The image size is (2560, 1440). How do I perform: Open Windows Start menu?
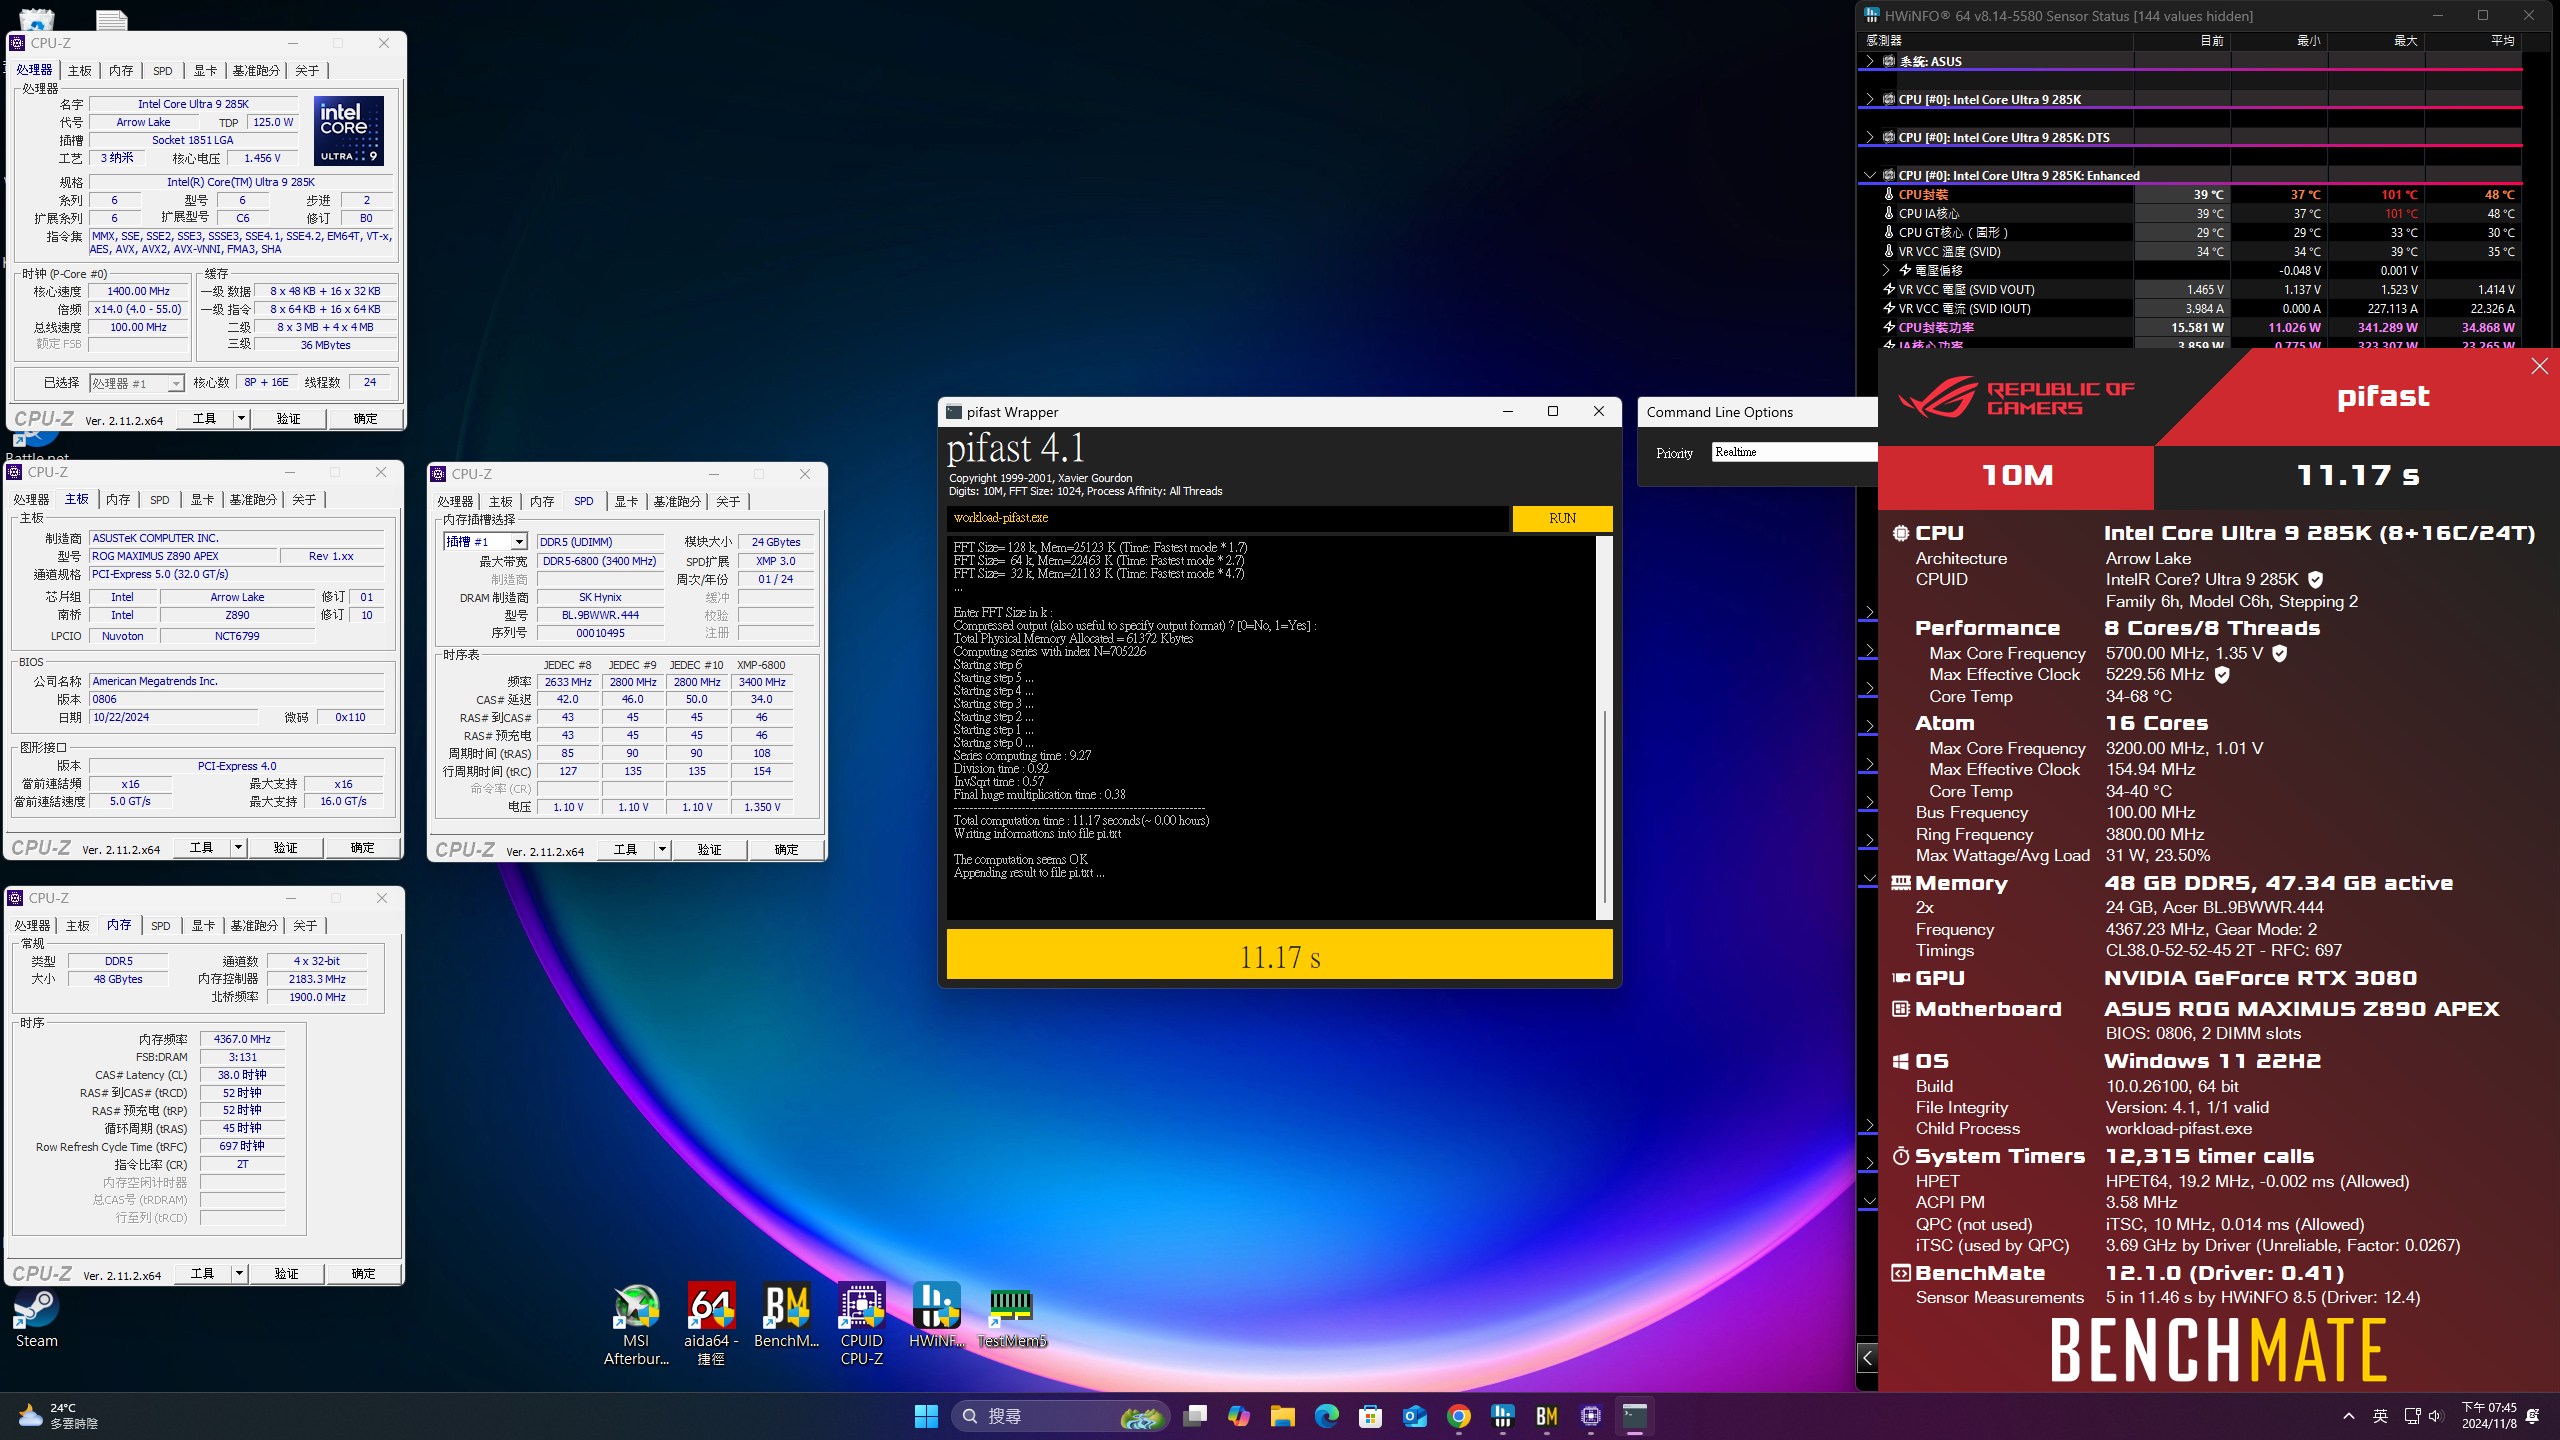(926, 1416)
